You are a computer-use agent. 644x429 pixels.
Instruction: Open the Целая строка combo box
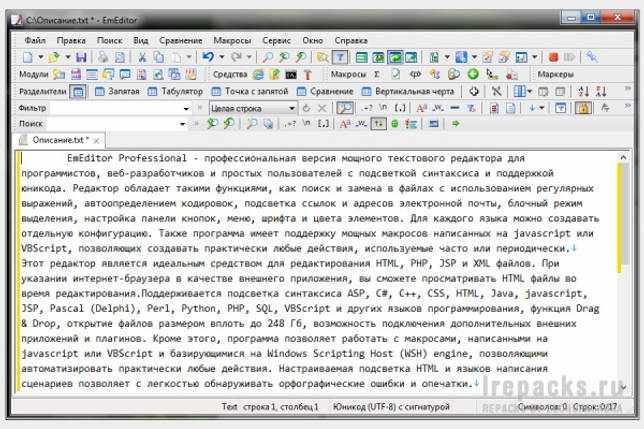coord(253,108)
